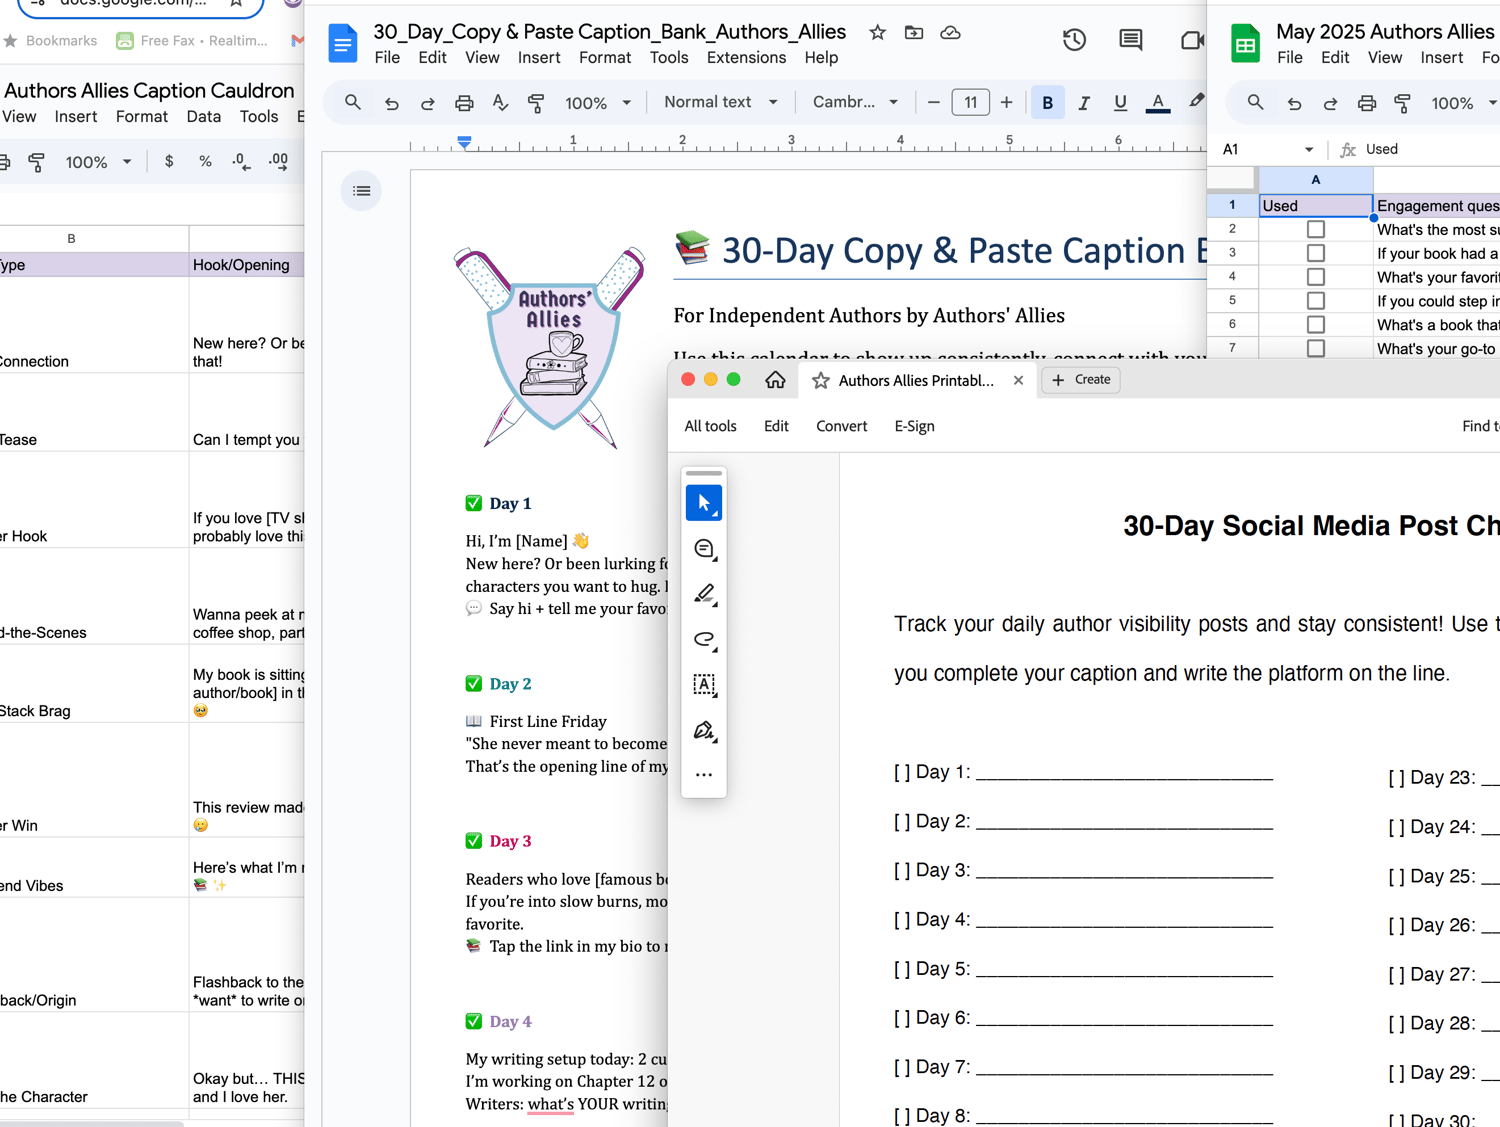Select column A header in May 2025 sheet
Image resolution: width=1500 pixels, height=1127 pixels.
[1315, 180]
